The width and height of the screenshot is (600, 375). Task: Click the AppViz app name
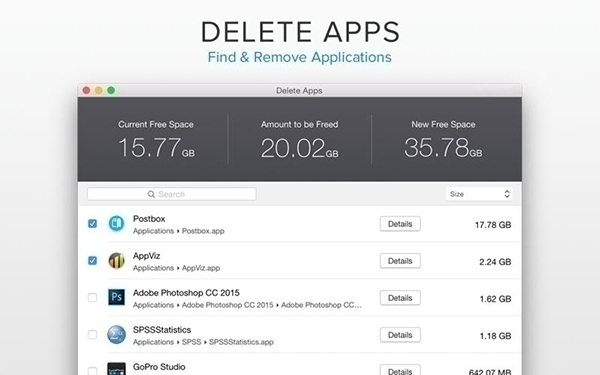146,256
